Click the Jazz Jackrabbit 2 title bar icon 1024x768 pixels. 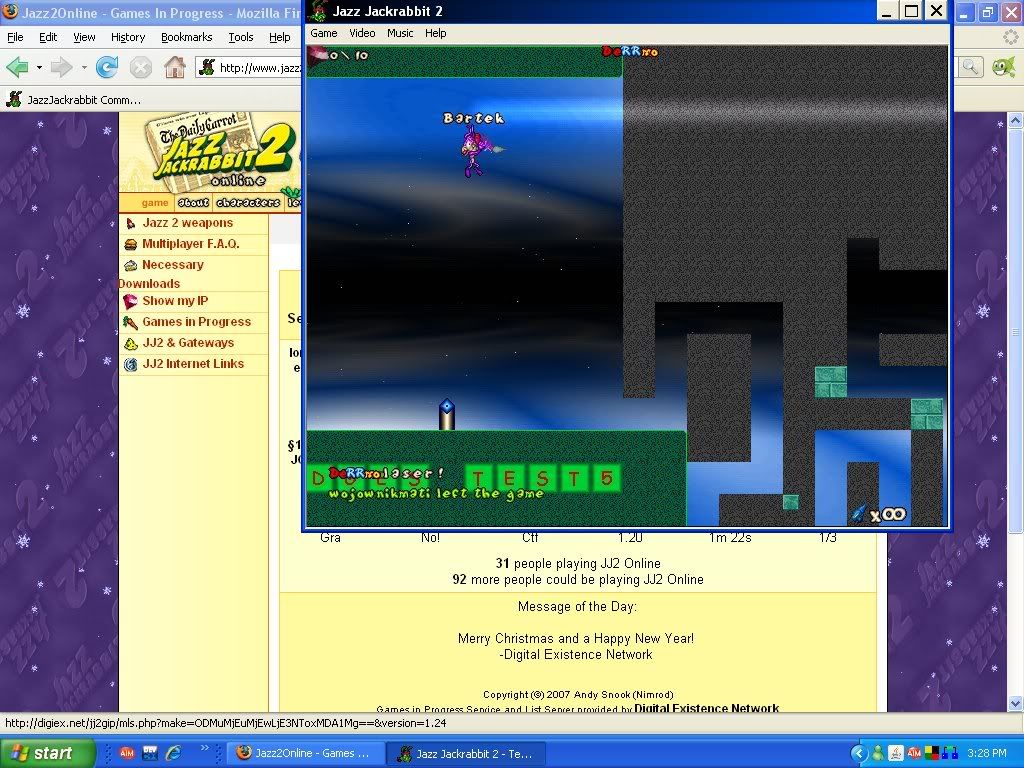318,11
